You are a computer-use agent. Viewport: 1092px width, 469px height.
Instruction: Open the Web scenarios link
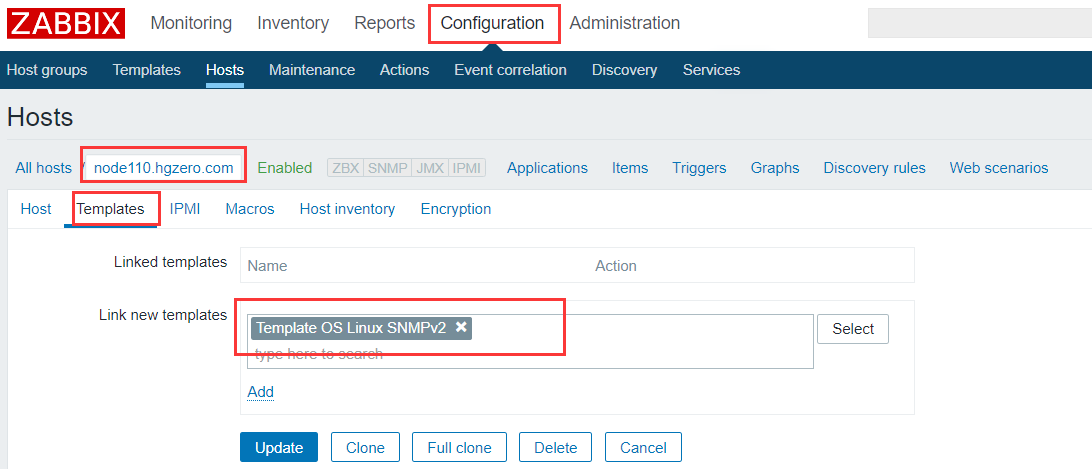[999, 168]
